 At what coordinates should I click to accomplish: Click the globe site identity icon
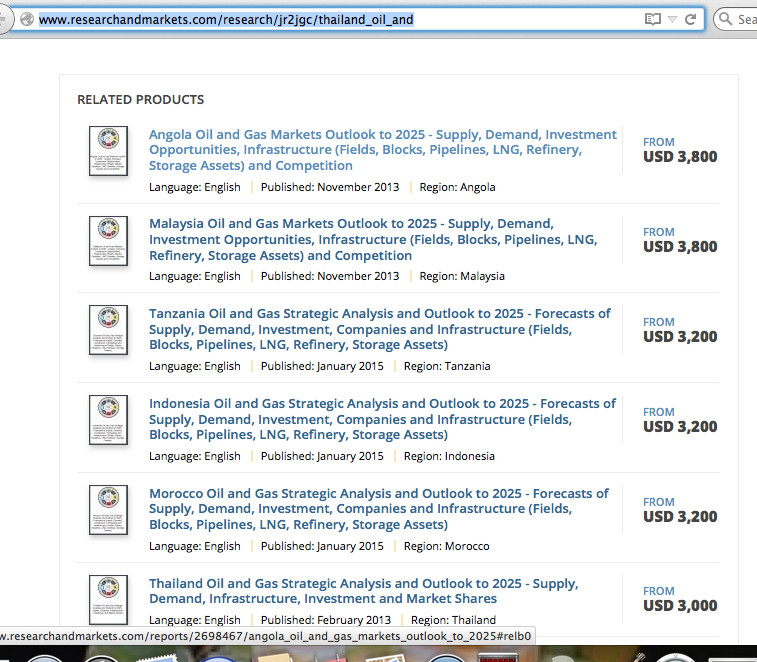pos(27,19)
